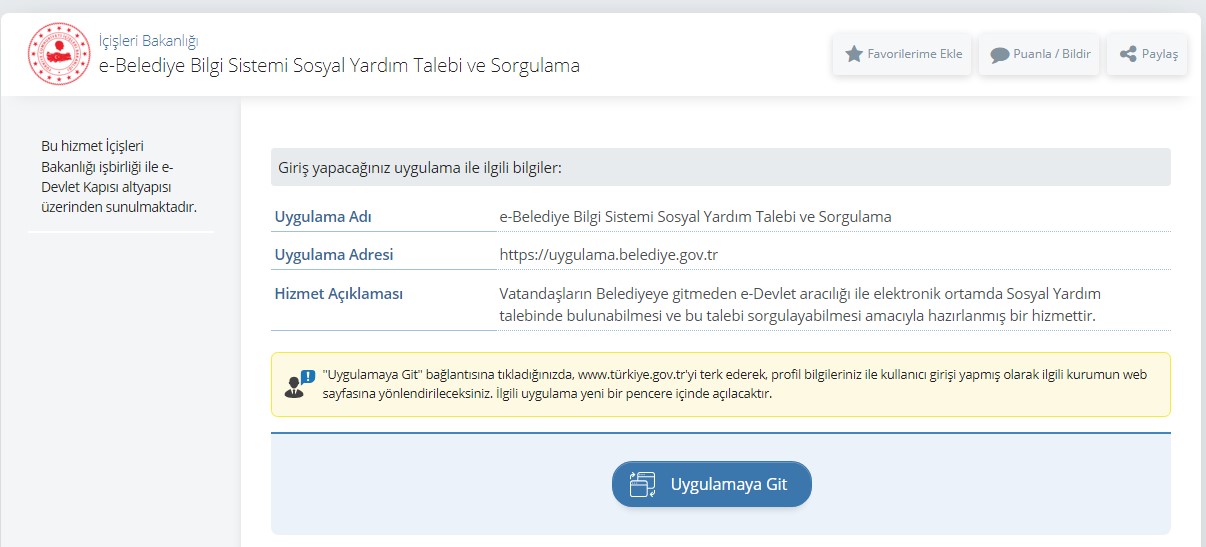Click the Uygulama Adı value text
Screen dimensions: 1206x547
tap(695, 216)
